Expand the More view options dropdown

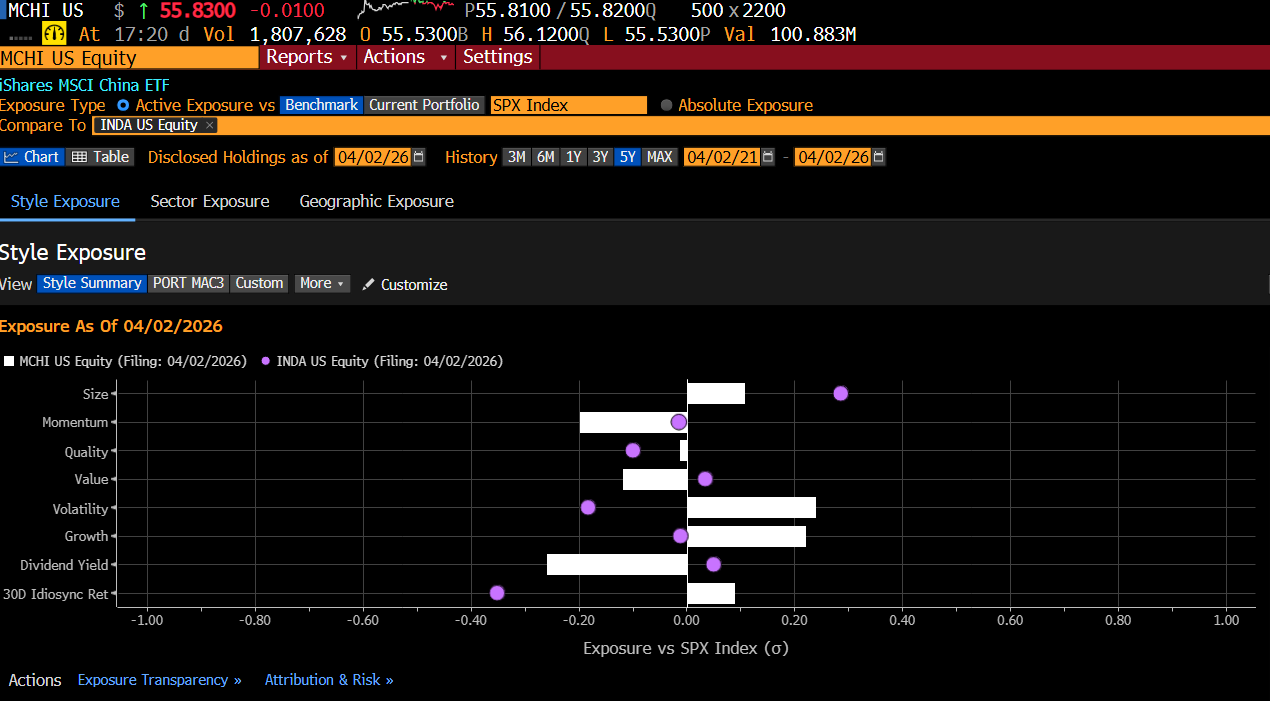(x=321, y=284)
